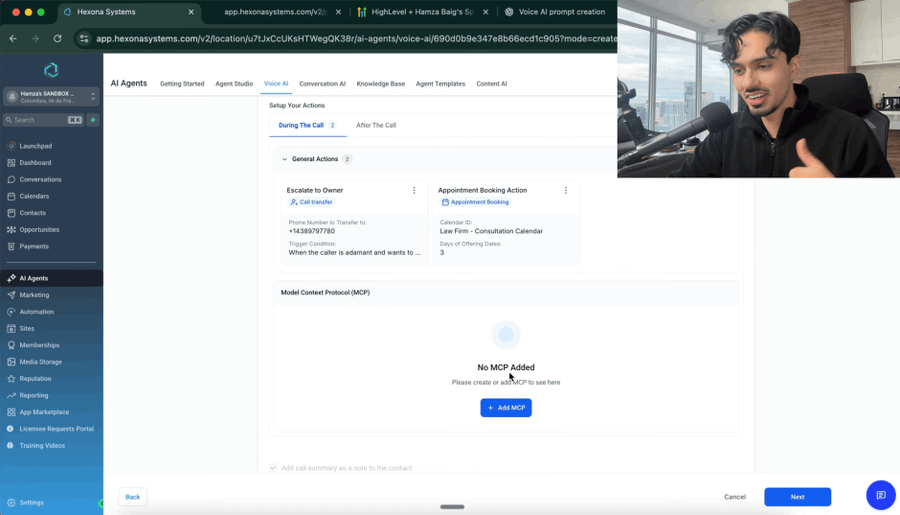Open the Appointment Booking Action card

506,222
